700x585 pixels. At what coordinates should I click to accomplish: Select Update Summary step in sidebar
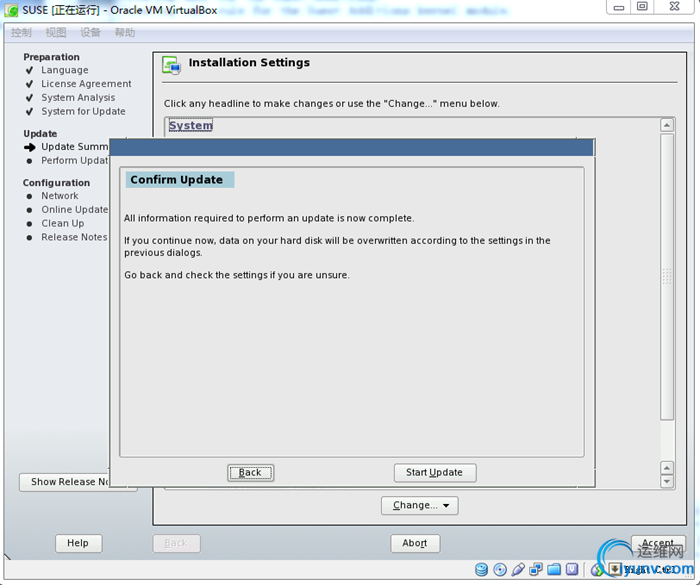[x=75, y=147]
